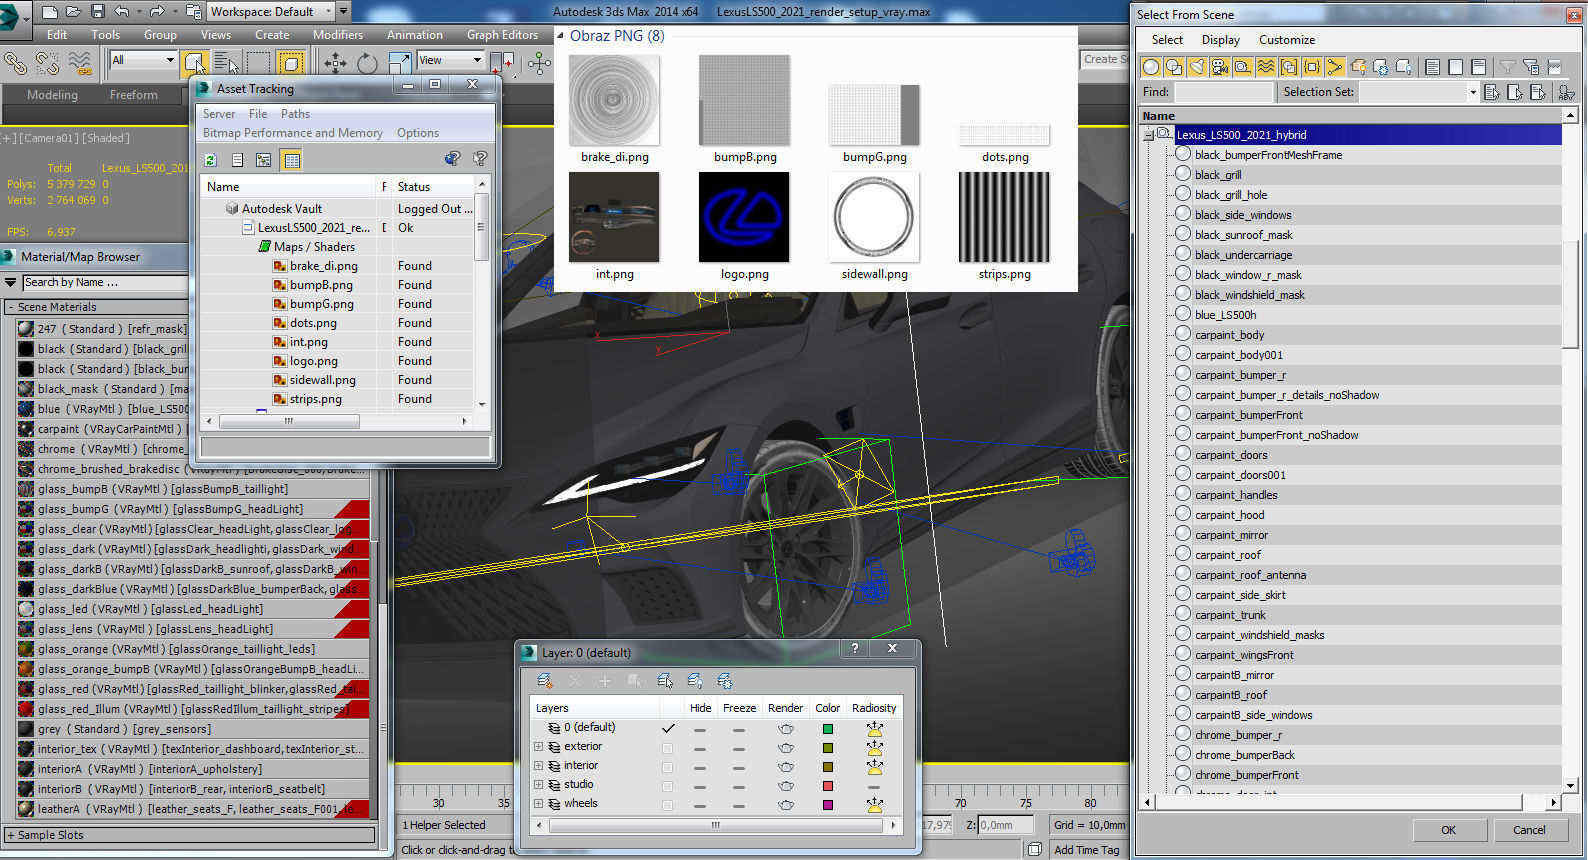1588x860 pixels.
Task: Change color swatch of wheels layer
Action: pos(828,805)
